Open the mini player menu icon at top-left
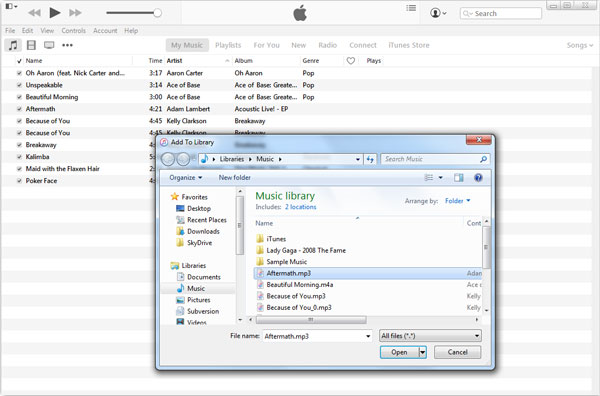Image resolution: width=600 pixels, height=396 pixels. 11,6
